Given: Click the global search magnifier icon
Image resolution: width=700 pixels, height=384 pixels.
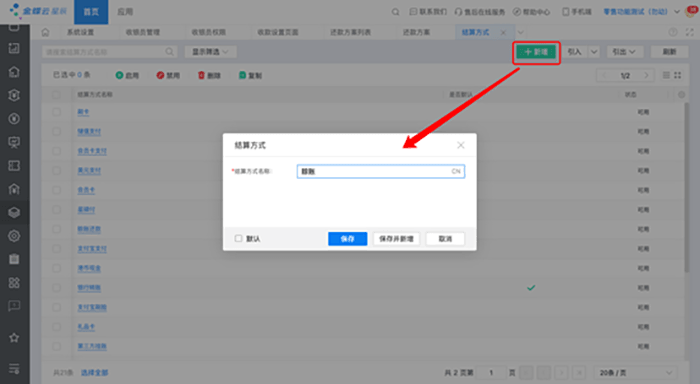Looking at the screenshot, I should coord(396,12).
